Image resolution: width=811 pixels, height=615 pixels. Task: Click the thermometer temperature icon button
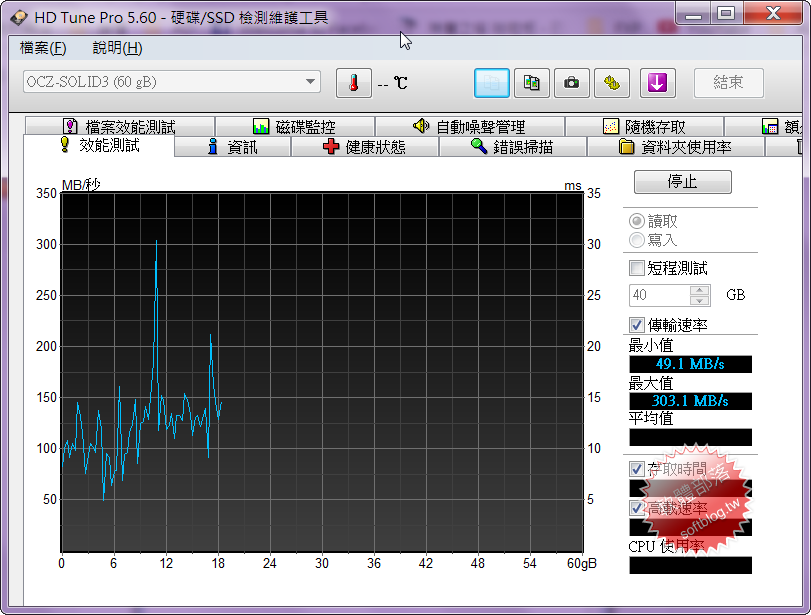[x=354, y=83]
